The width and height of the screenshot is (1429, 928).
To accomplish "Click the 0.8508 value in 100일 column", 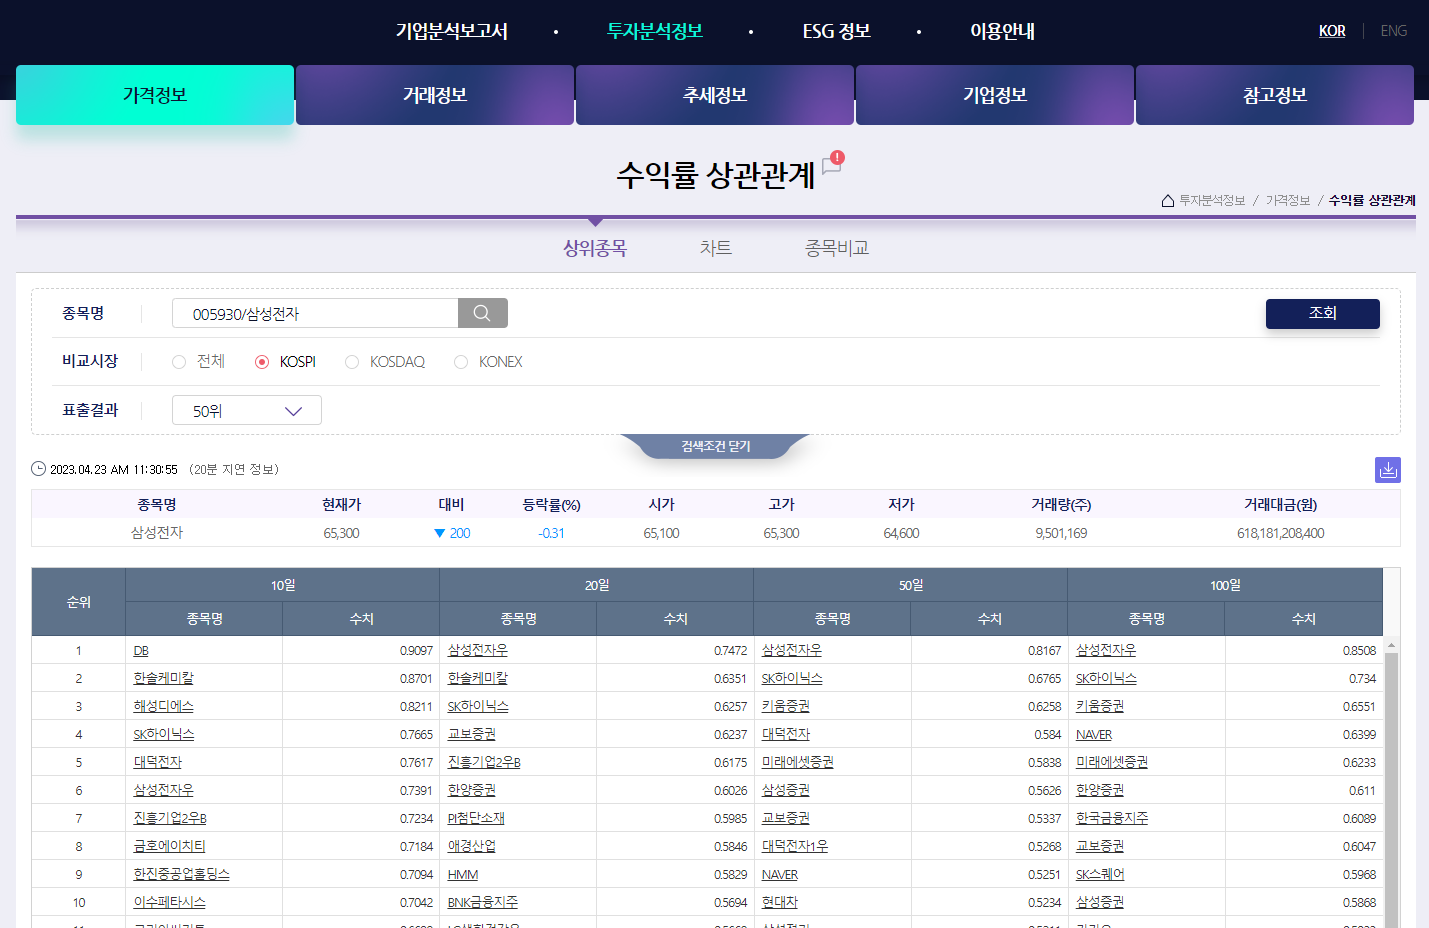I will (1359, 651).
